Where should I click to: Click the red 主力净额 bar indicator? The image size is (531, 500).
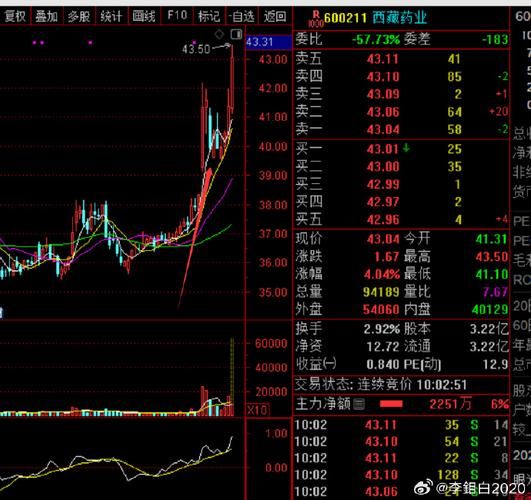pos(391,404)
